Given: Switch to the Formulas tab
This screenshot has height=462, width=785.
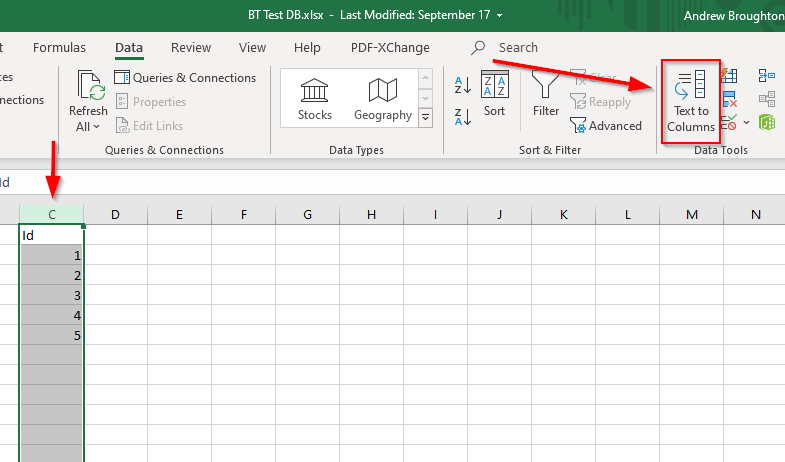Looking at the screenshot, I should [59, 48].
